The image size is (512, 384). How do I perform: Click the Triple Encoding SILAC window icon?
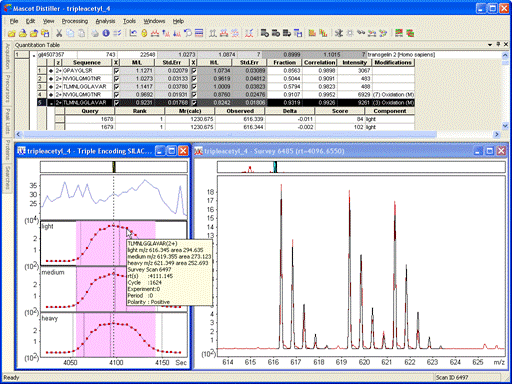(21, 151)
